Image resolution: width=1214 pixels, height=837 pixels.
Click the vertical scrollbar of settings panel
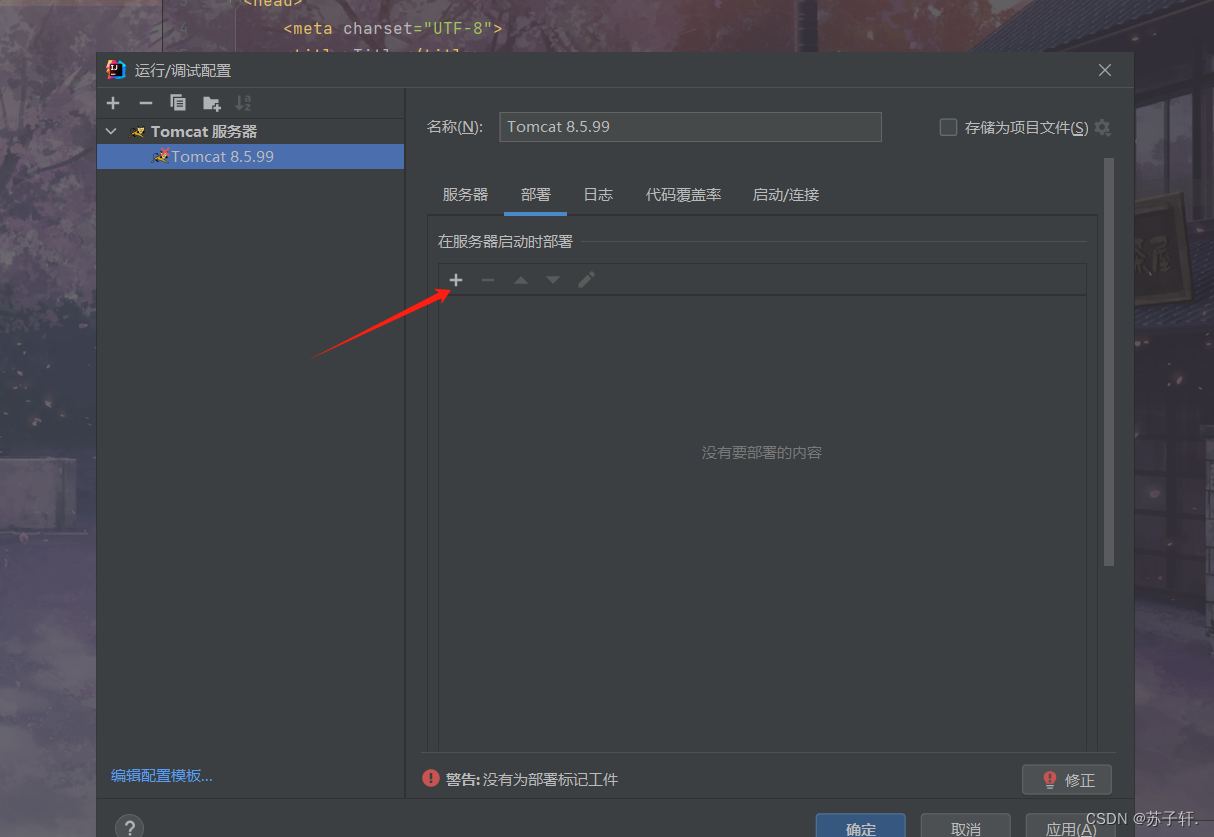click(x=1108, y=362)
